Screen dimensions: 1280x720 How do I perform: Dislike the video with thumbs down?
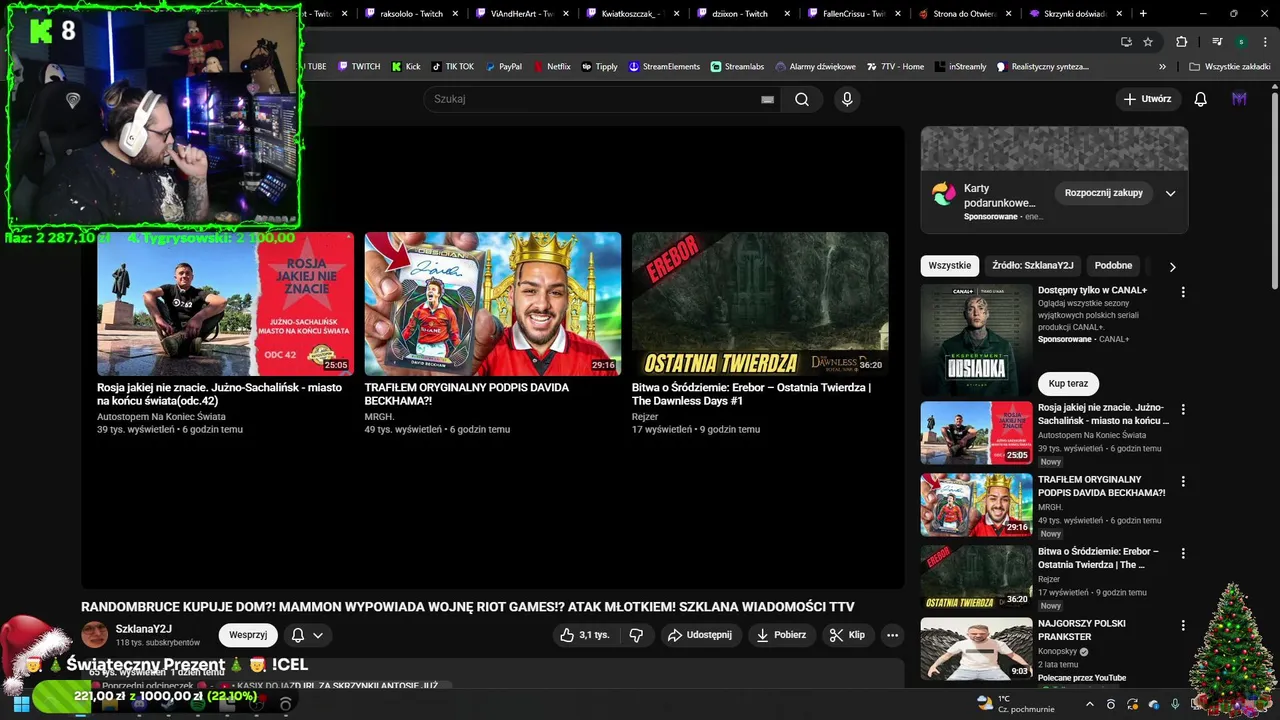[x=636, y=635]
